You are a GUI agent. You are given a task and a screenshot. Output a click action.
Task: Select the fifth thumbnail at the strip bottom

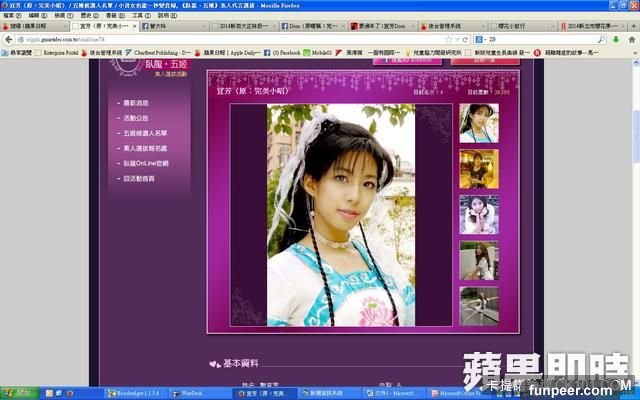pyautogui.click(x=478, y=305)
